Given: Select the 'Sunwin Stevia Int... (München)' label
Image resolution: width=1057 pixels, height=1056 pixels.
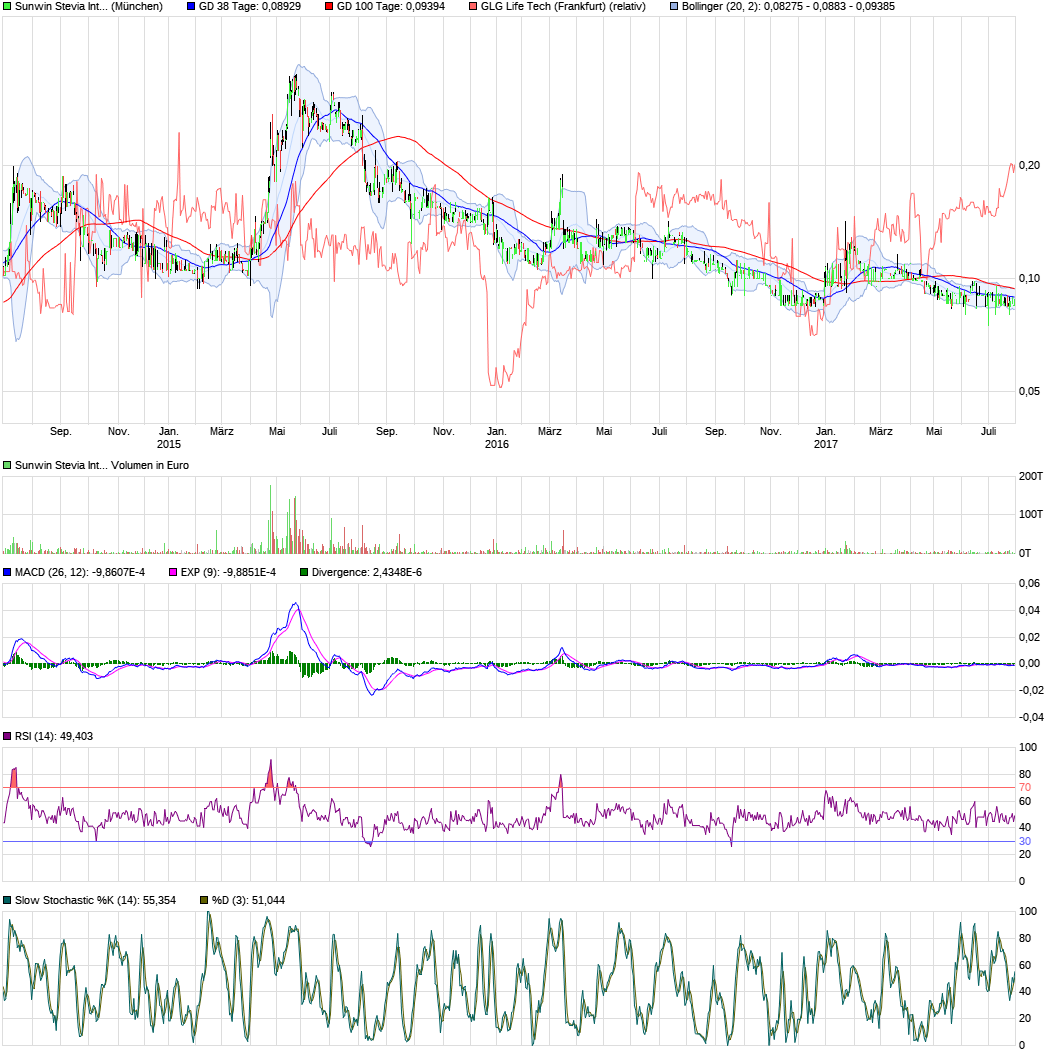Looking at the screenshot, I should 89,7.
